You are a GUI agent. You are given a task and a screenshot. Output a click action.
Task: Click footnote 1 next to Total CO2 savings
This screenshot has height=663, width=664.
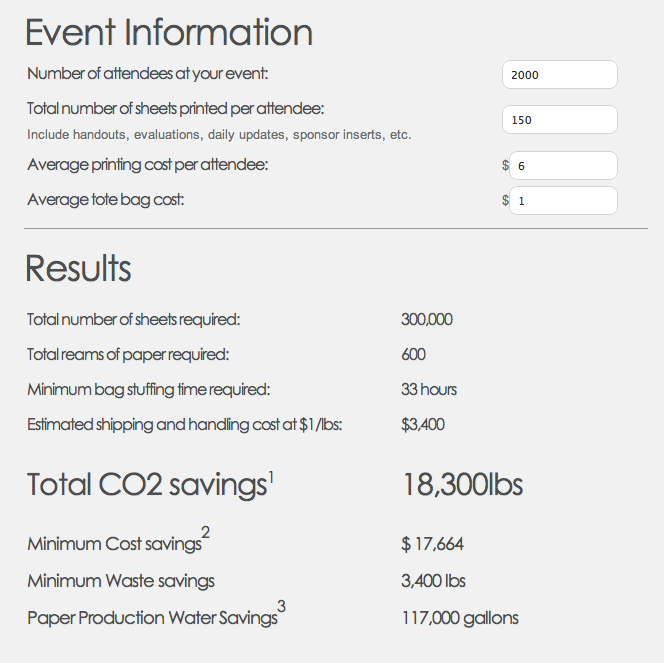(x=271, y=478)
